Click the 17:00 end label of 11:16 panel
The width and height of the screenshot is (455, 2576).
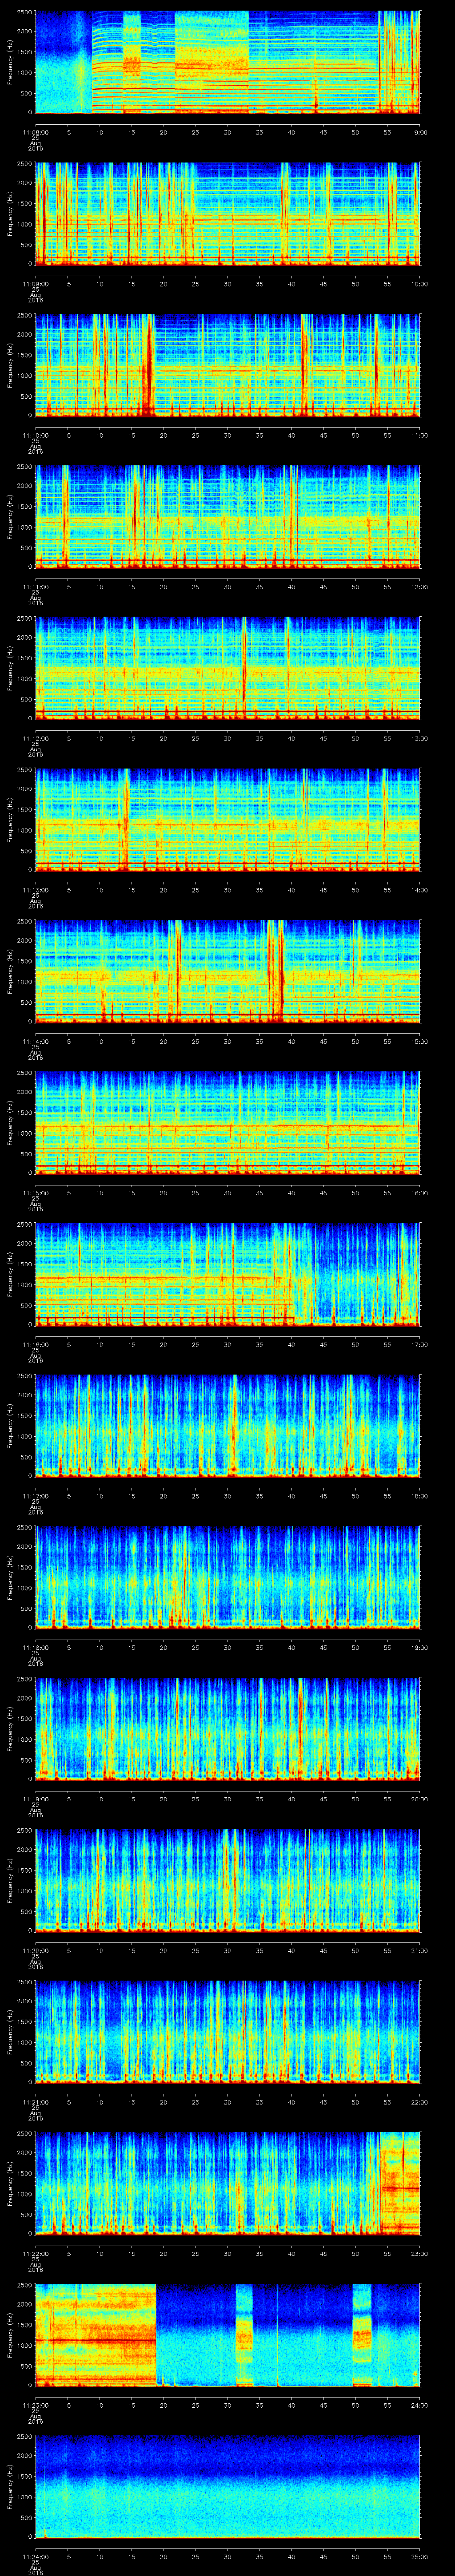coord(418,1345)
